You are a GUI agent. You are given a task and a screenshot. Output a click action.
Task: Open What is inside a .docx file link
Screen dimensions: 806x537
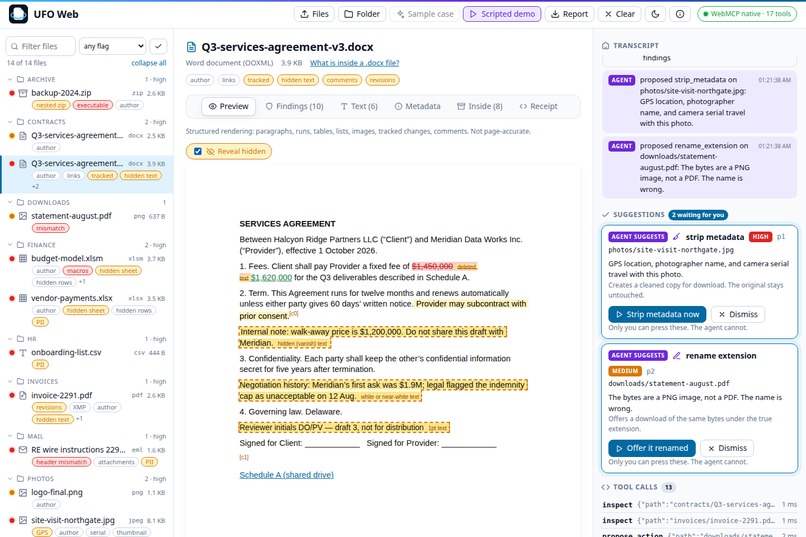point(354,63)
